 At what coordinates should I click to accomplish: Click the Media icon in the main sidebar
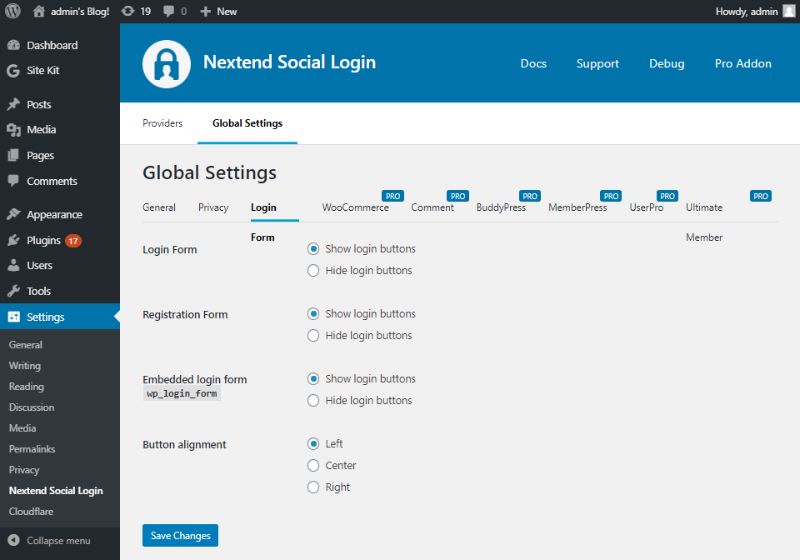(14, 130)
